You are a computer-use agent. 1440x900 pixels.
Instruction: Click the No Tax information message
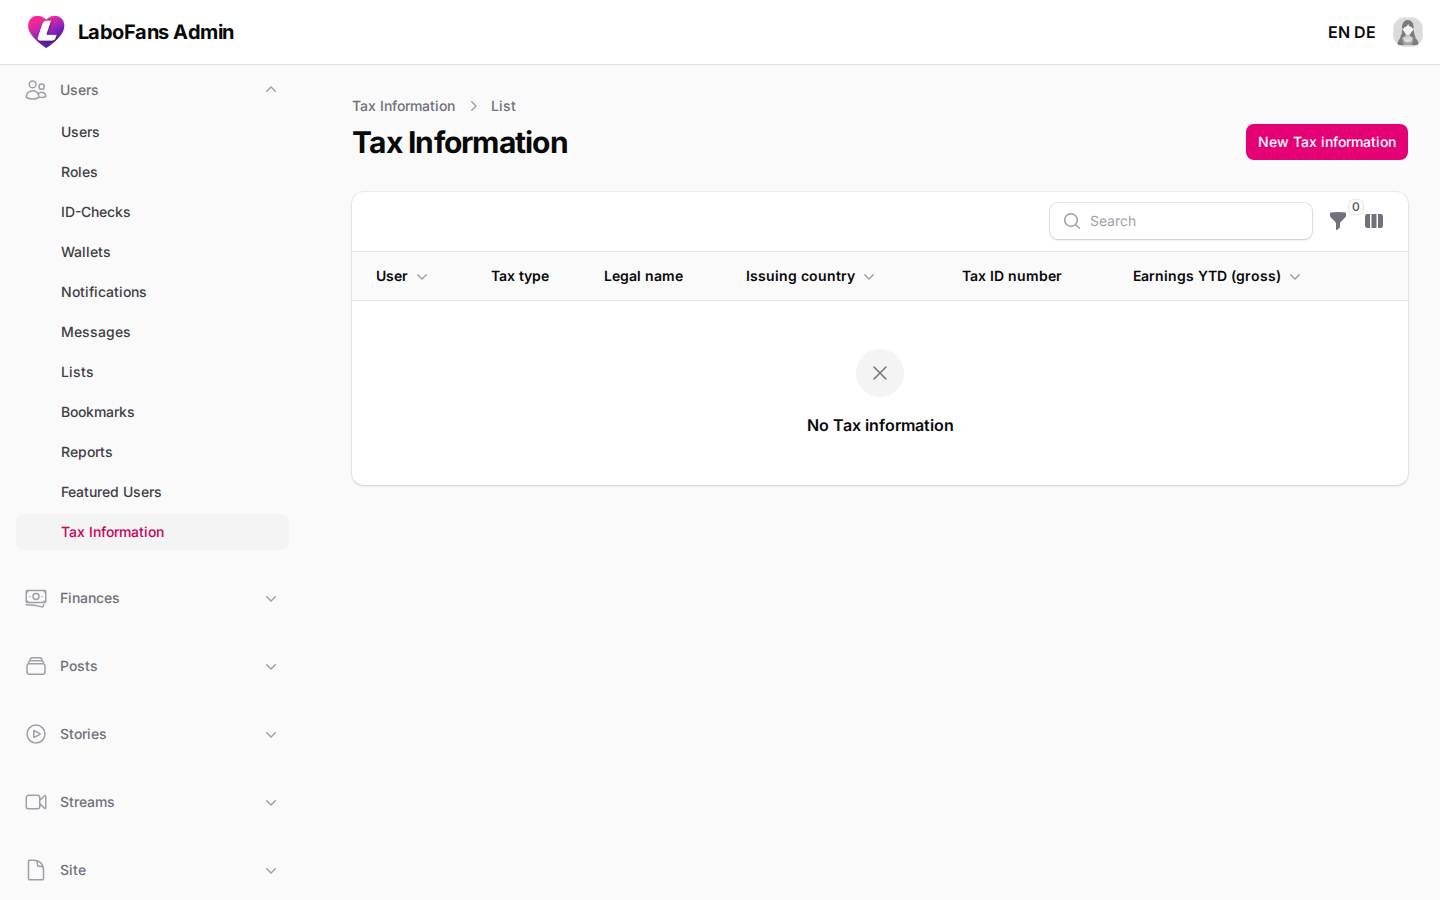pos(880,425)
